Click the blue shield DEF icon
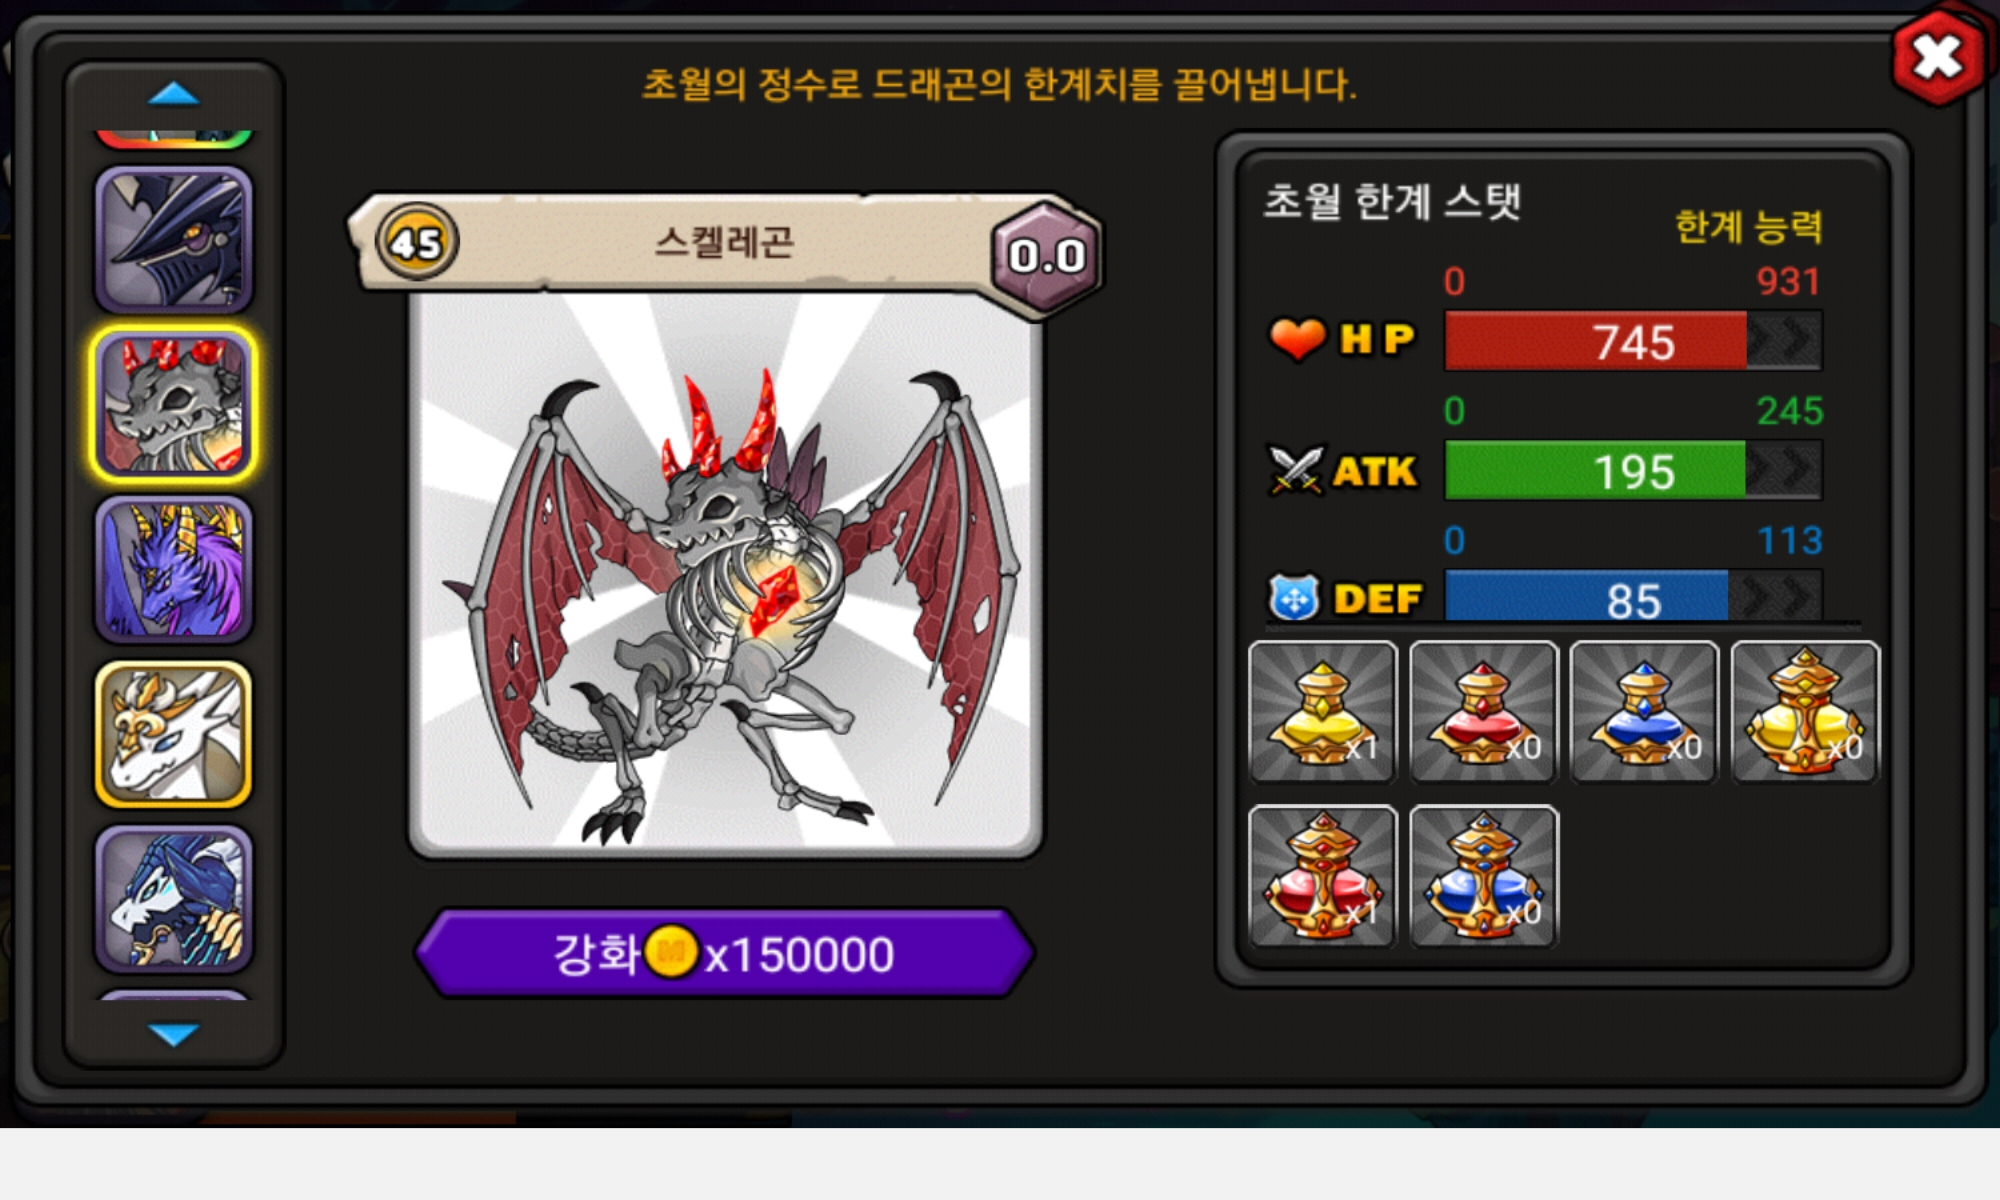This screenshot has height=1200, width=2000. tap(1294, 598)
